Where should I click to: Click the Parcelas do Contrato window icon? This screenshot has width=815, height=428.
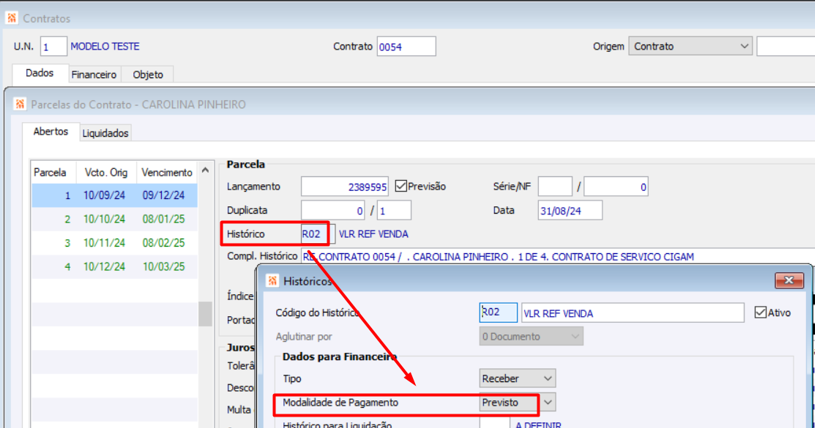[x=20, y=104]
